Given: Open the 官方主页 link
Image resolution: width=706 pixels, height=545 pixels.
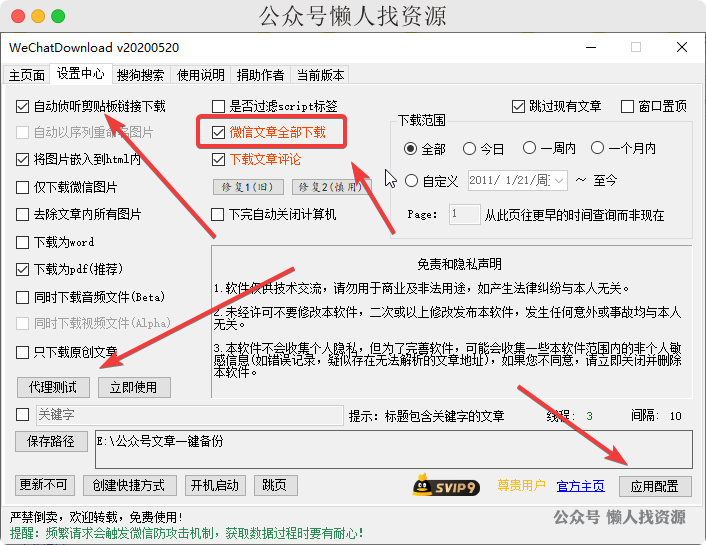Looking at the screenshot, I should click(580, 486).
